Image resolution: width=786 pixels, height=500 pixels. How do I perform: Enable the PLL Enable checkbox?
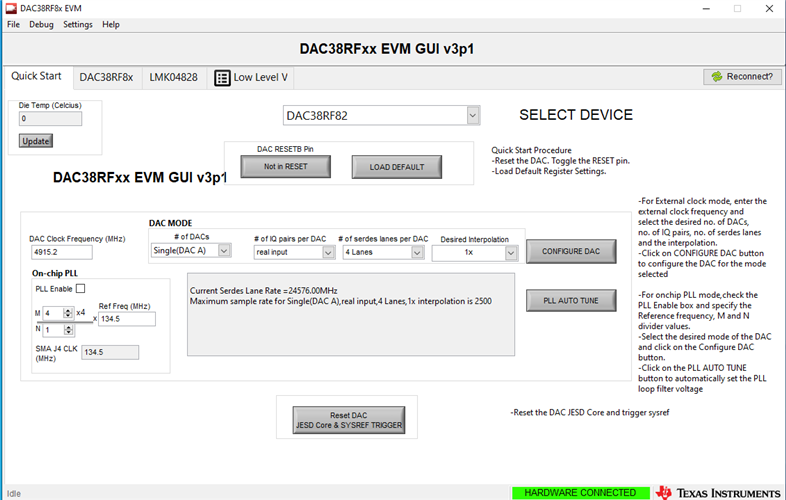click(x=80, y=288)
